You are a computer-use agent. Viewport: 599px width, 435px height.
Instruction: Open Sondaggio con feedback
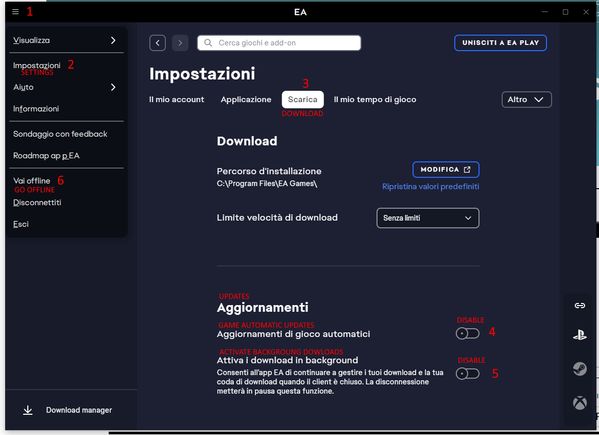point(60,134)
